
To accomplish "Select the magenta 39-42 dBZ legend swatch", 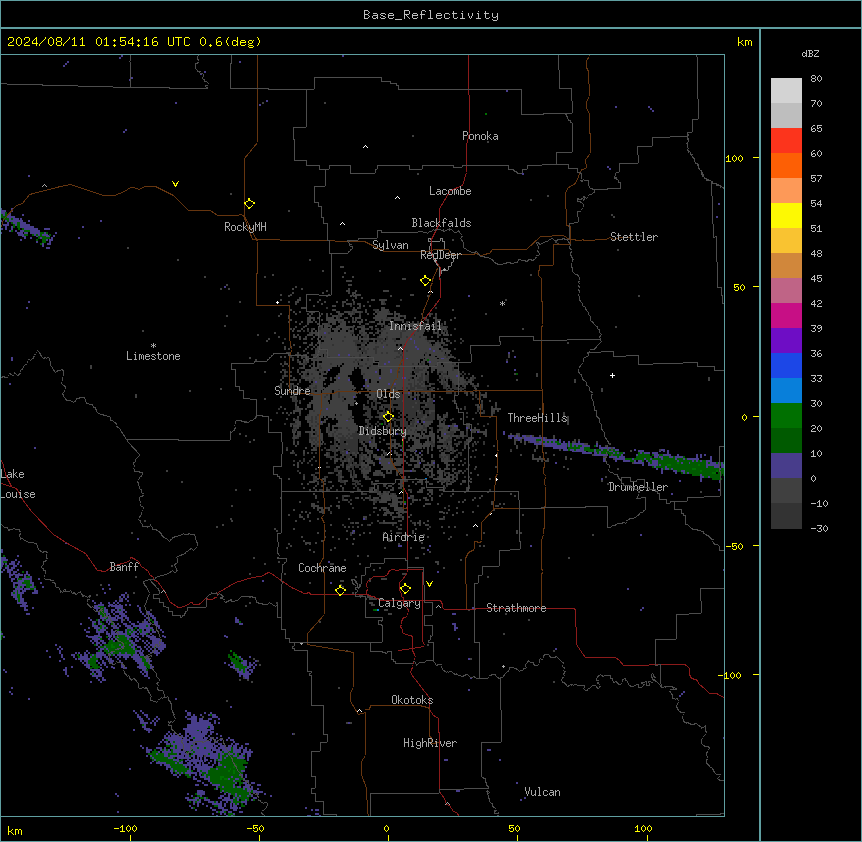I will click(786, 315).
